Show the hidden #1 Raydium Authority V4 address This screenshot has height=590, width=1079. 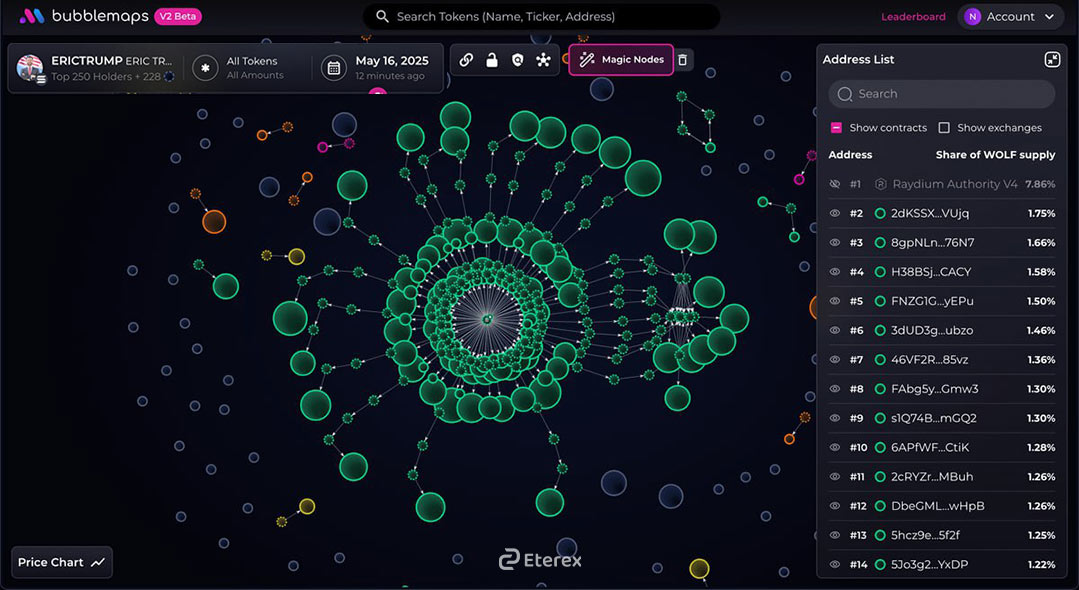[835, 184]
